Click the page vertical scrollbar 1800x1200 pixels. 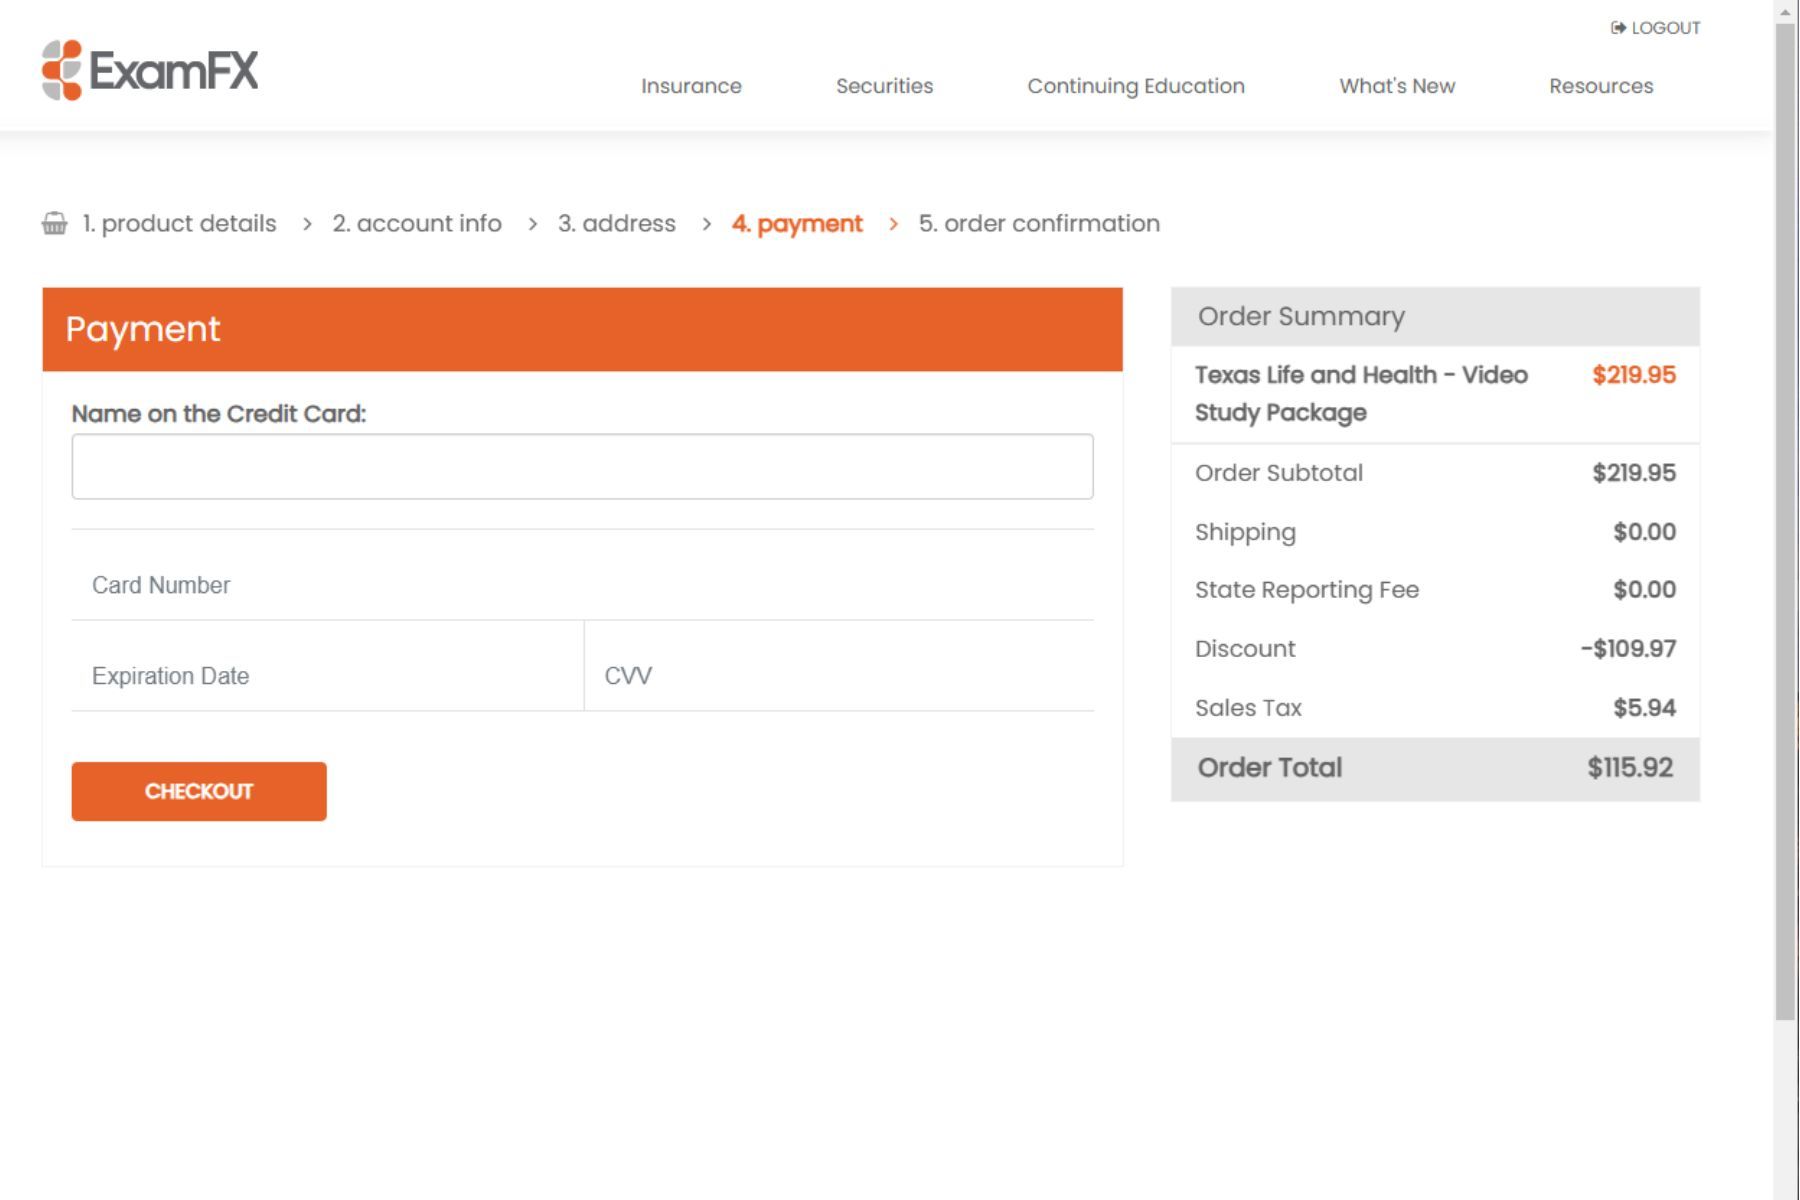[x=1786, y=520]
